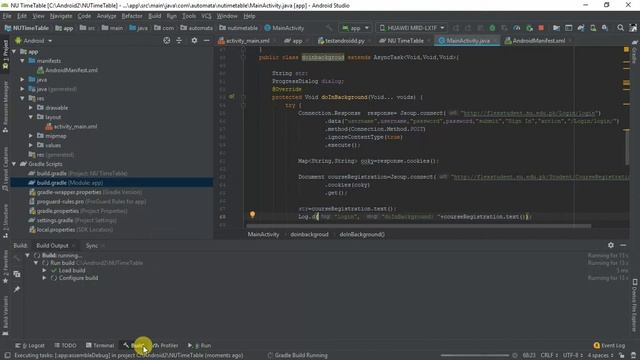Open the app run configuration dropdown
The image size is (640, 360).
click(x=356, y=28)
